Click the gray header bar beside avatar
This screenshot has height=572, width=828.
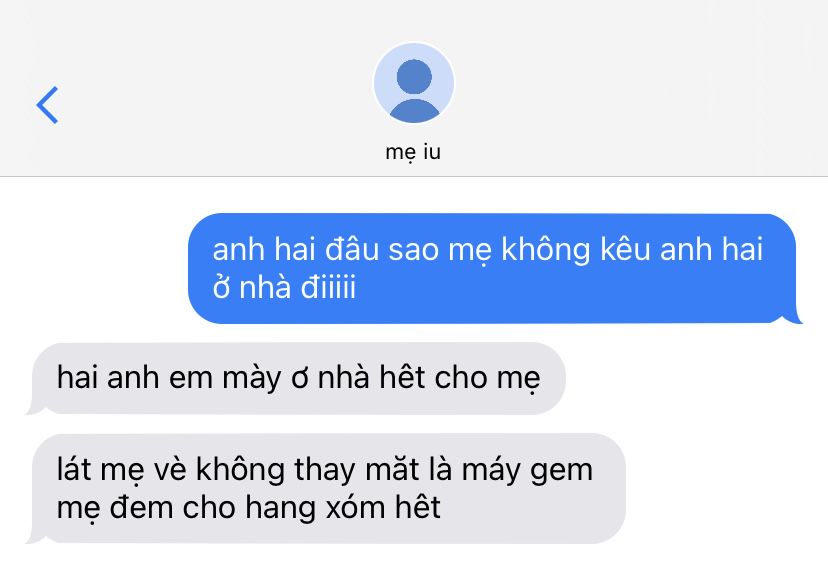pyautogui.click(x=634, y=88)
